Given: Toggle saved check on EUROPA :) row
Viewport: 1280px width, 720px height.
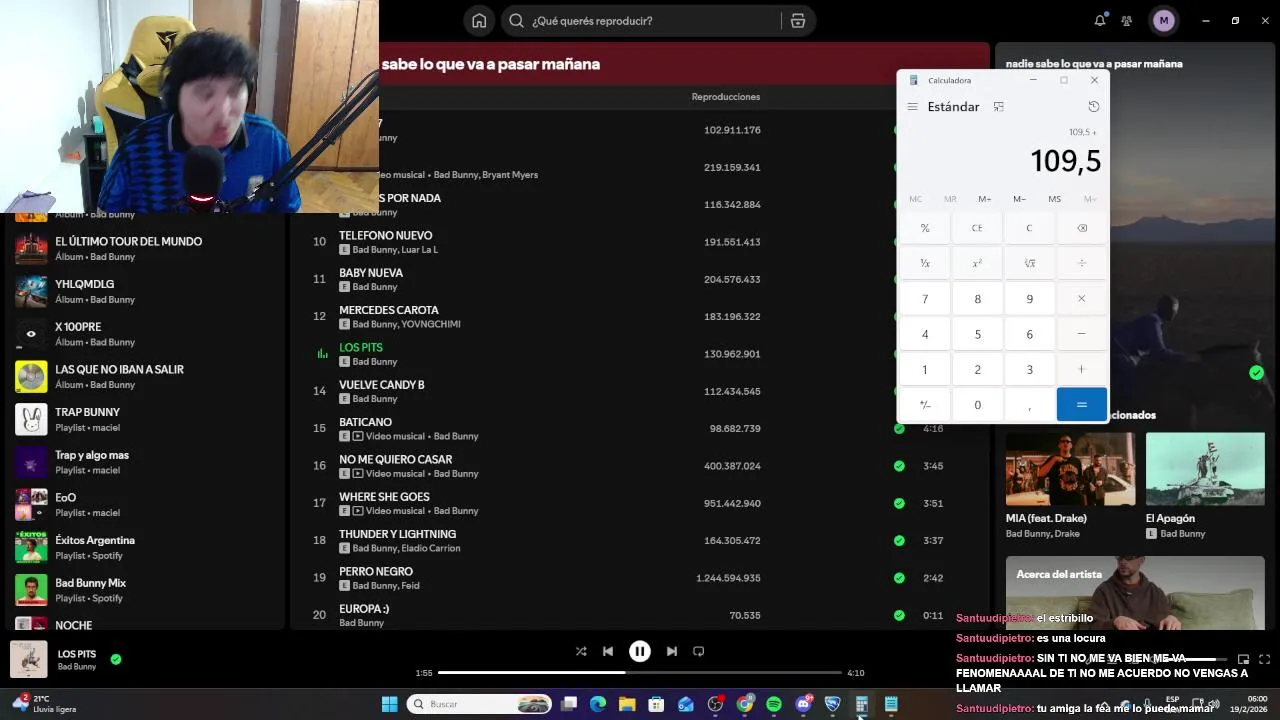Looking at the screenshot, I should 899,615.
